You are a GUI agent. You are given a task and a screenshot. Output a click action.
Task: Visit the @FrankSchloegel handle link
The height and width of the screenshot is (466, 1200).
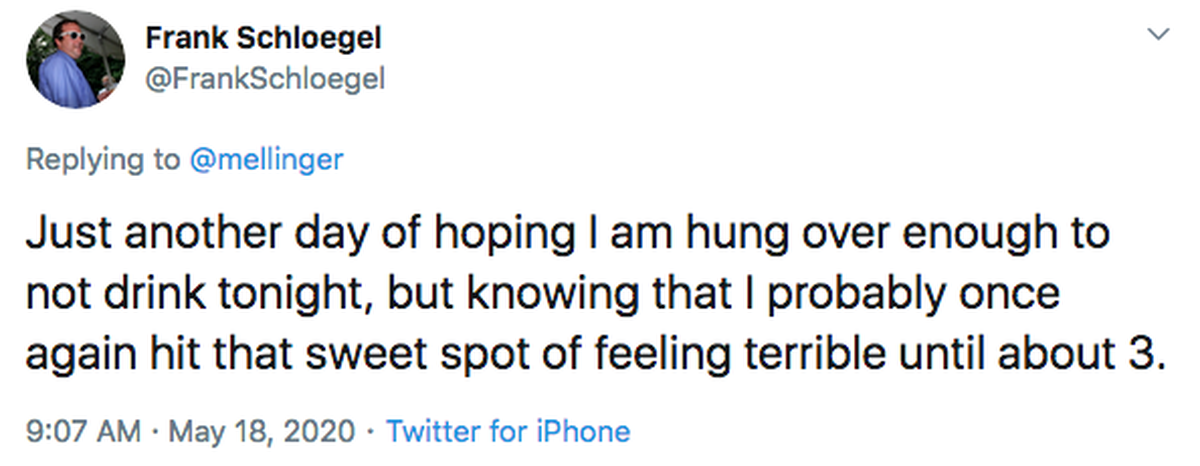[265, 79]
